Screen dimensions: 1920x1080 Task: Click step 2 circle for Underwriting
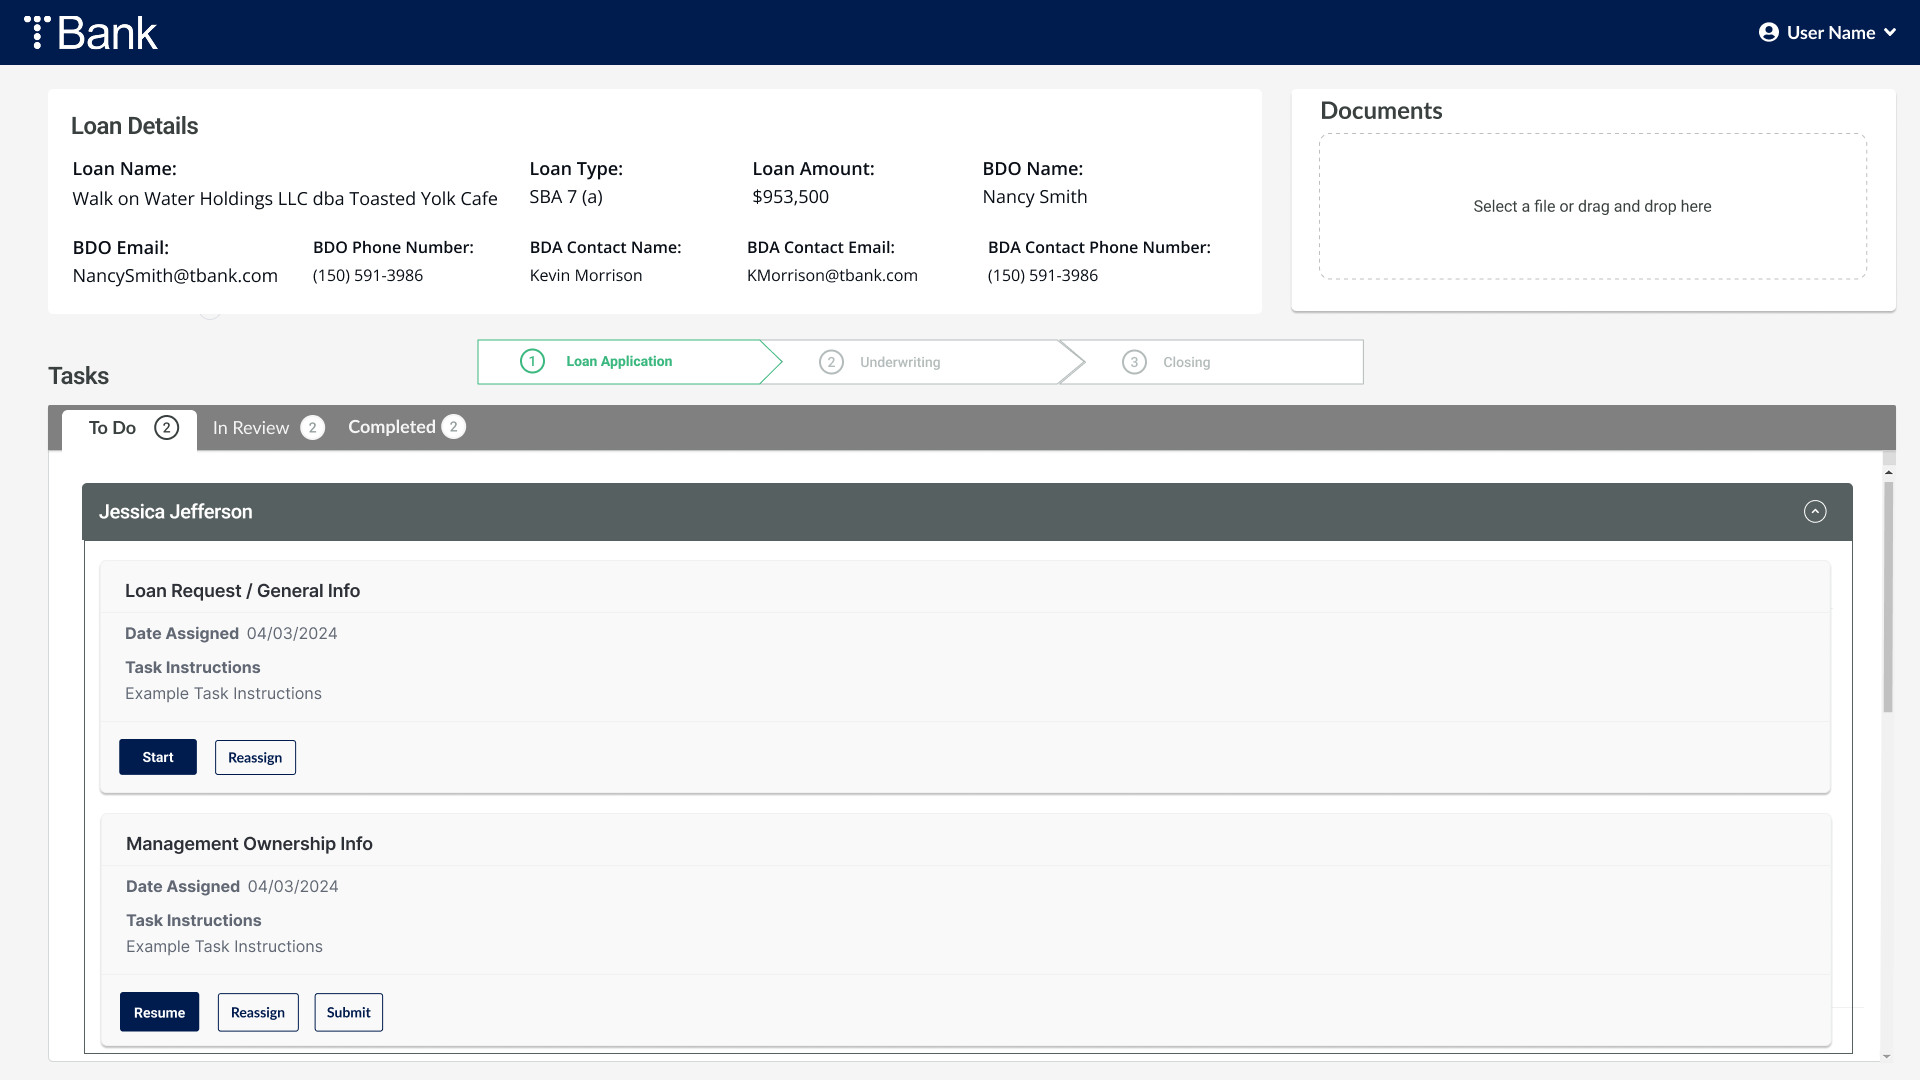pos(831,362)
